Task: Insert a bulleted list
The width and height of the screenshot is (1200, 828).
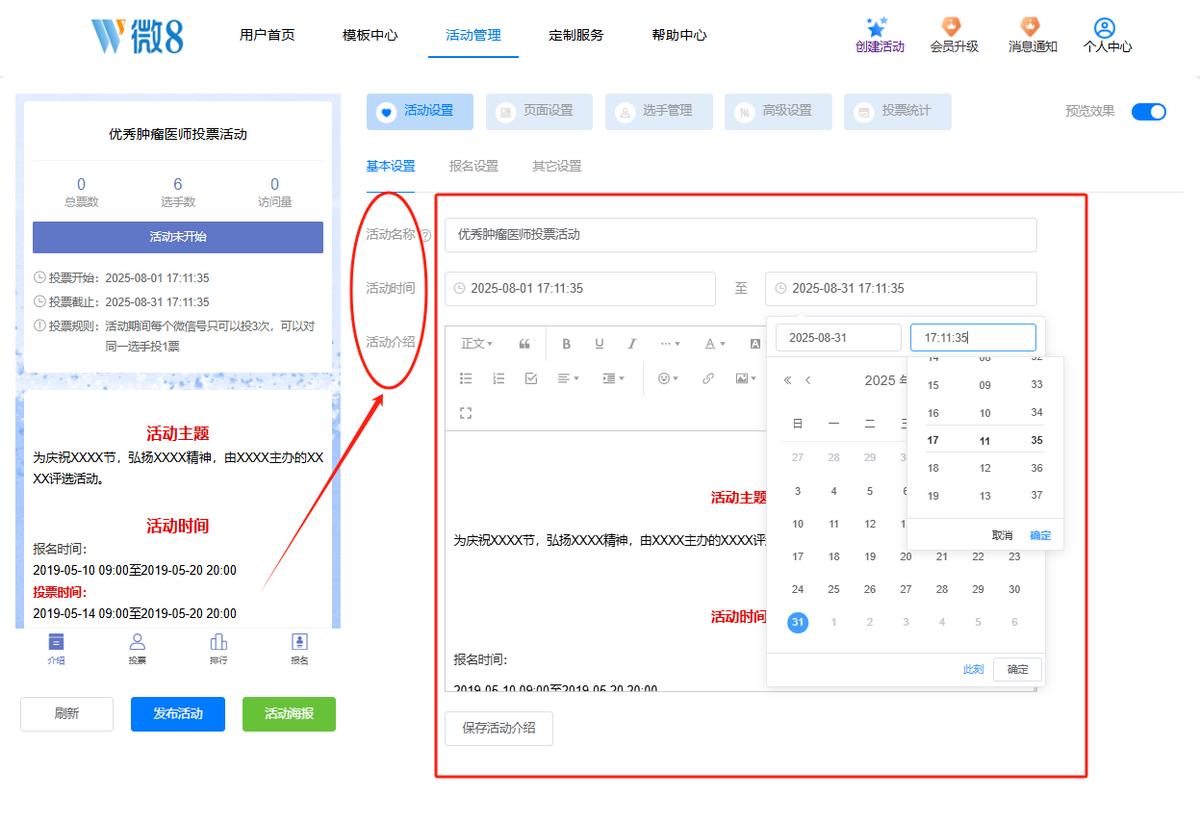Action: (466, 378)
